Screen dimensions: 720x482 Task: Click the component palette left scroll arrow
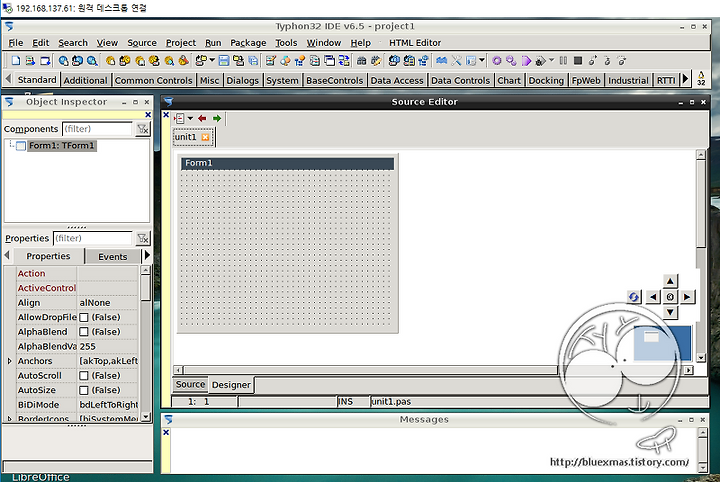tap(8, 79)
